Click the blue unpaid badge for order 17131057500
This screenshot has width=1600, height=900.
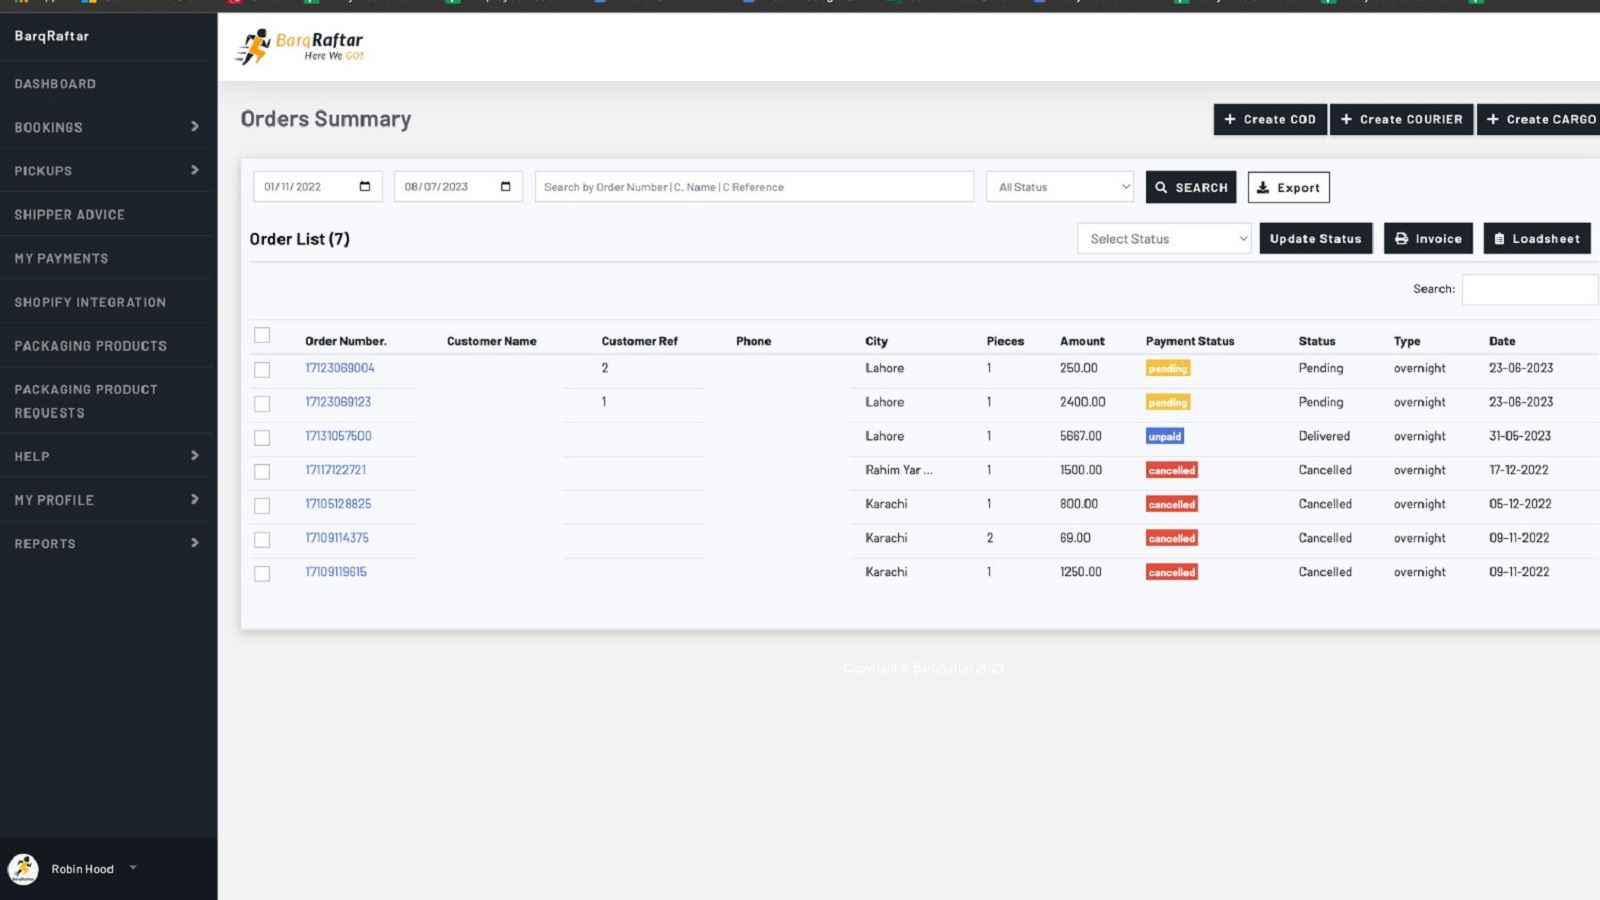click(1165, 437)
